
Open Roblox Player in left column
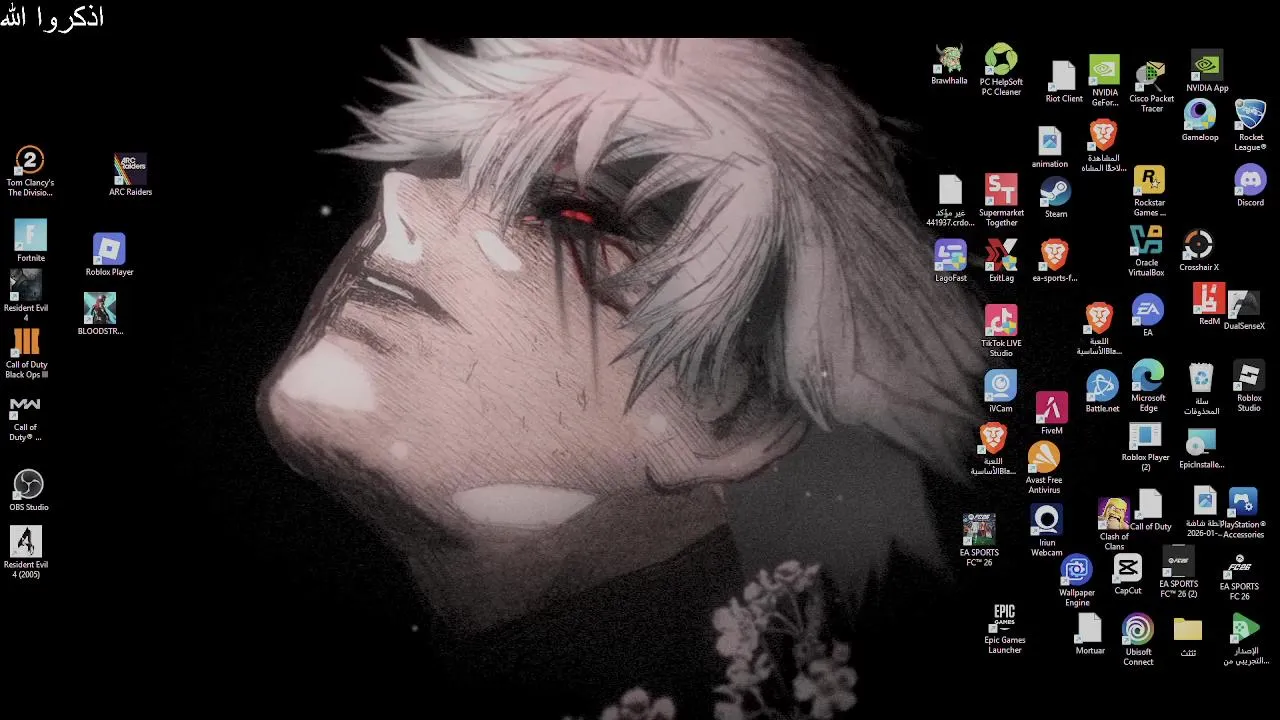click(109, 255)
